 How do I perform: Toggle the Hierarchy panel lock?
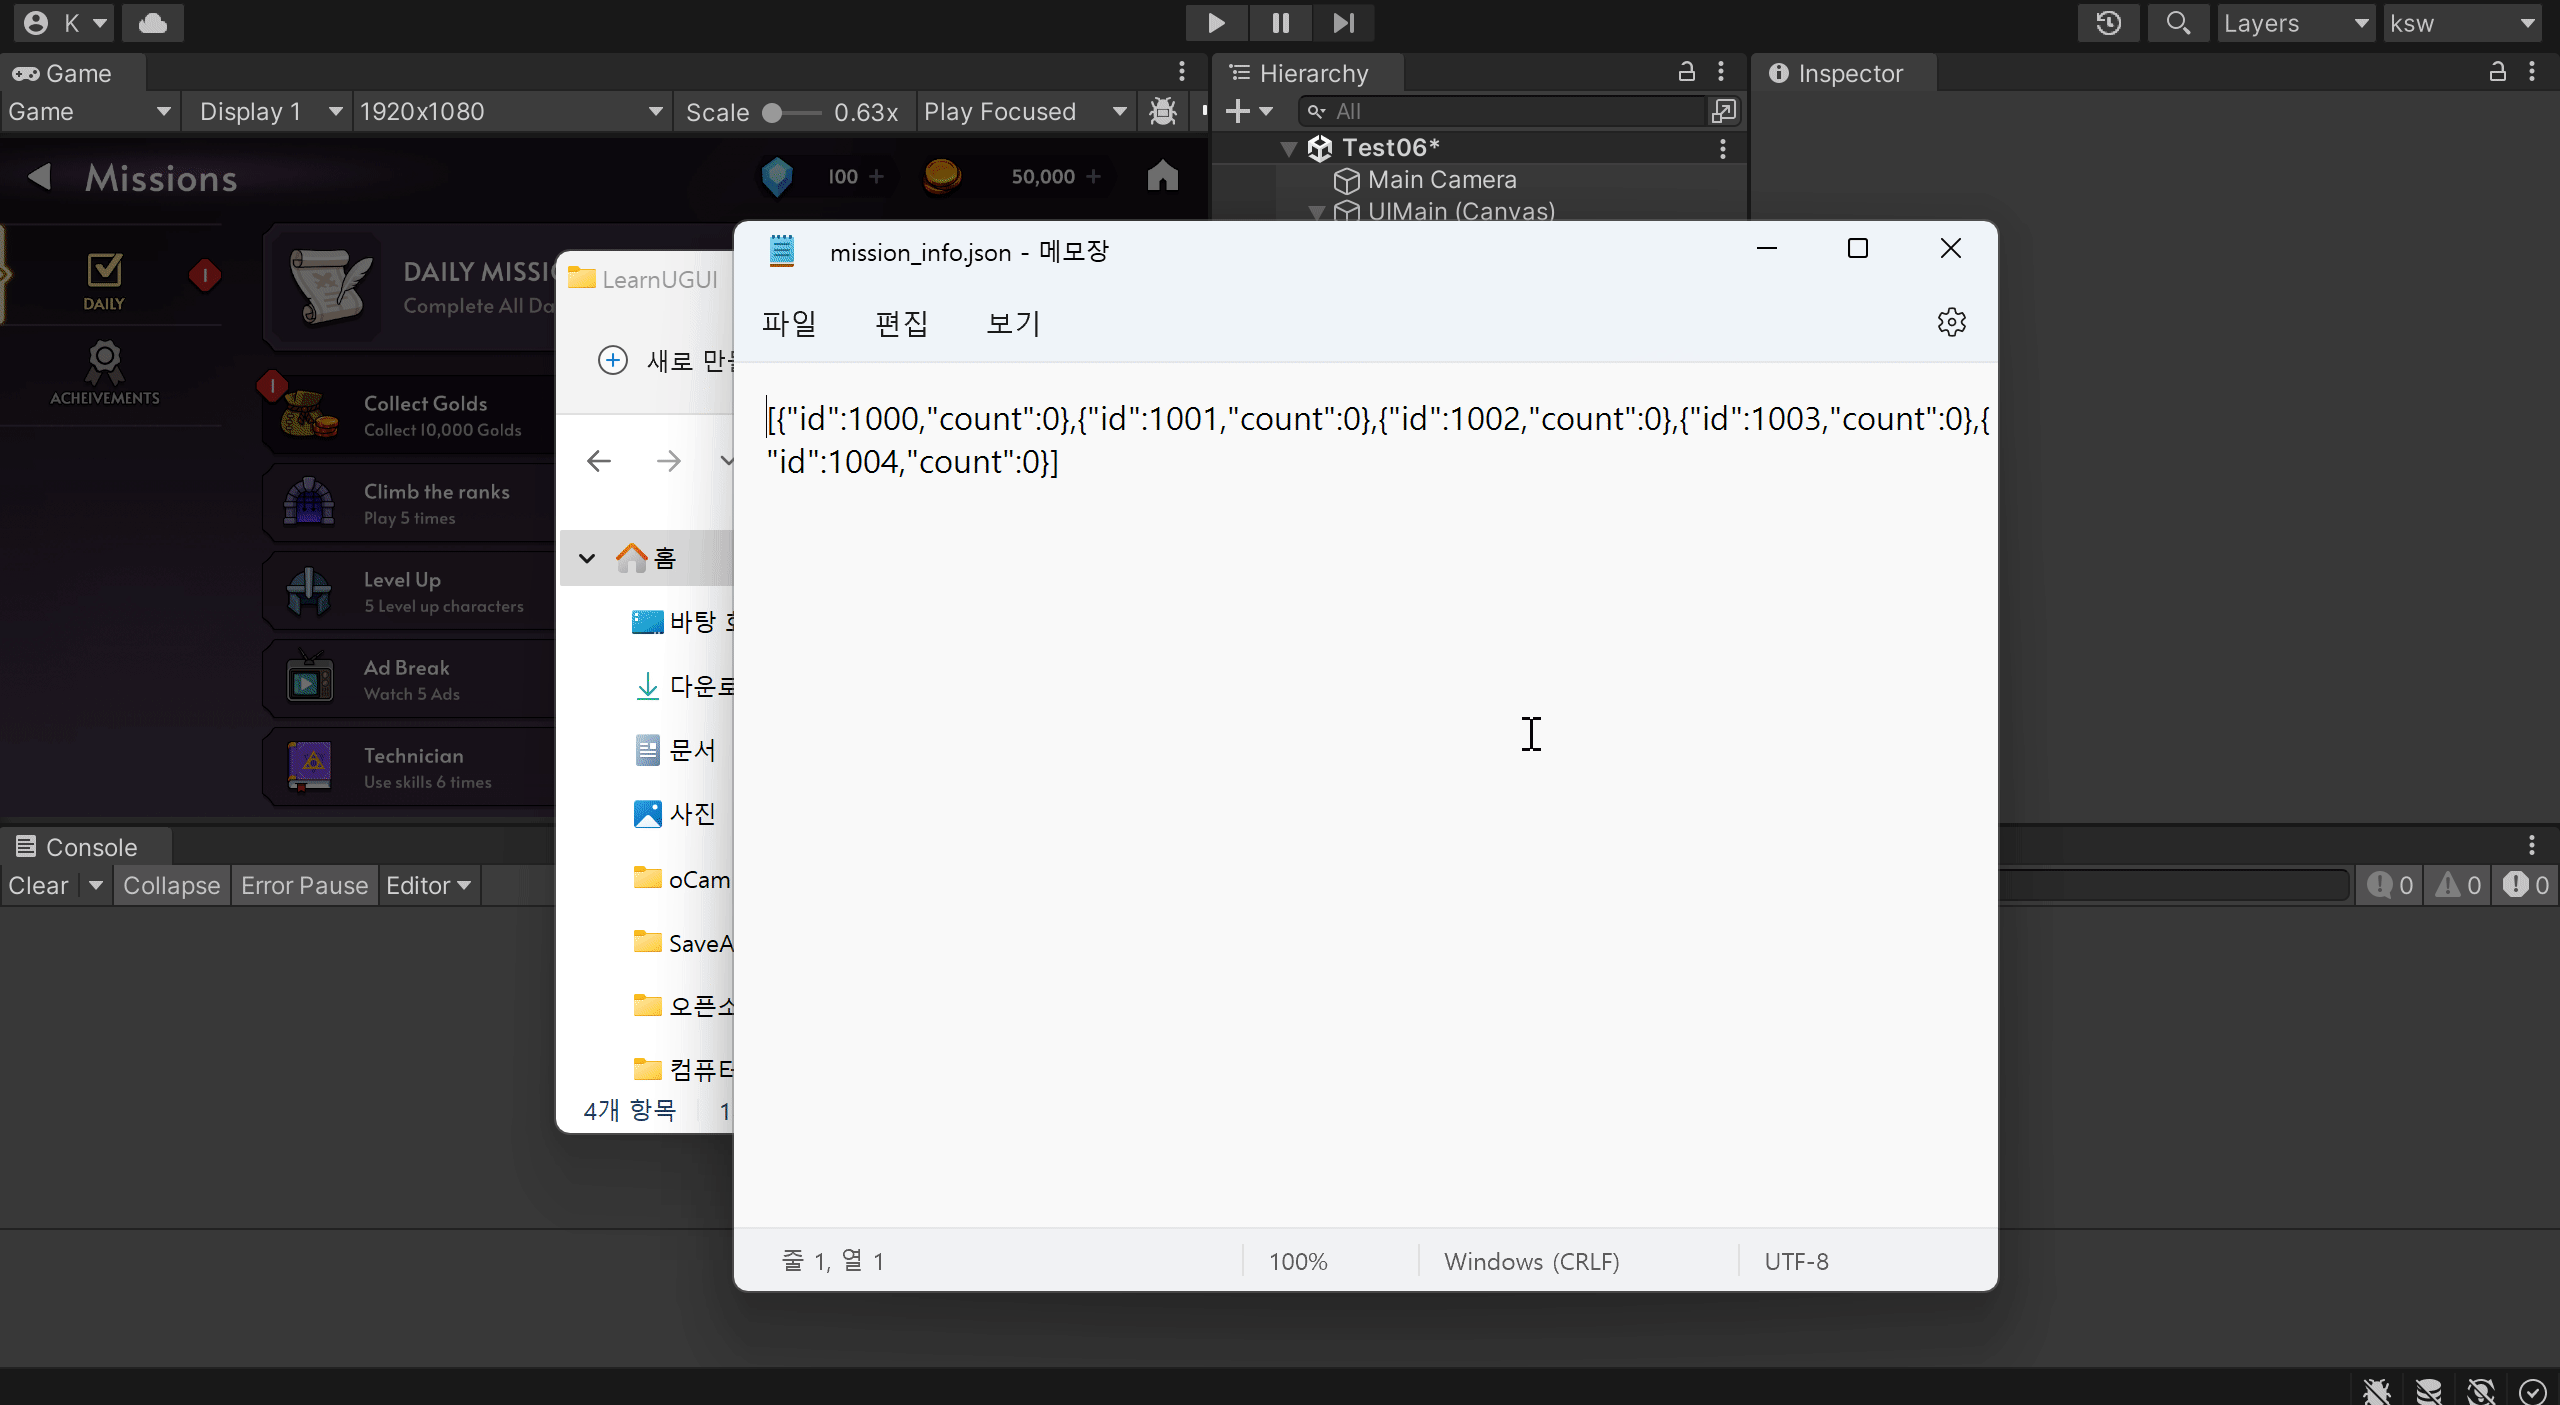pos(1686,72)
